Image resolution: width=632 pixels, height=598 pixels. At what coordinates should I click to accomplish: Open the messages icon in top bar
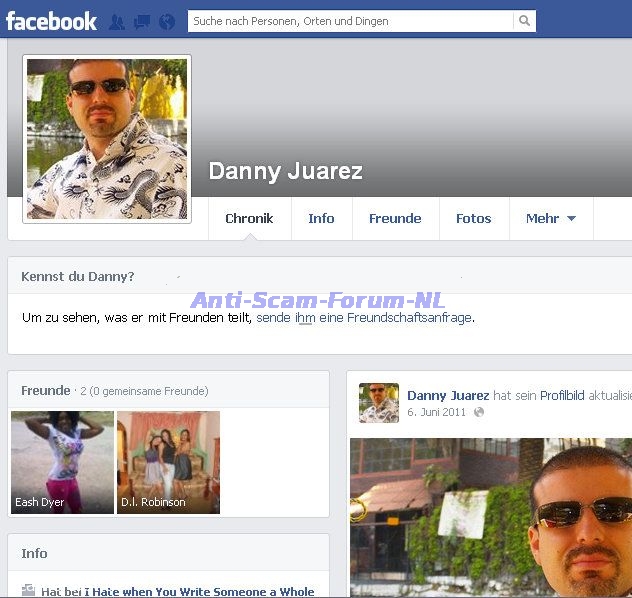pyautogui.click(x=142, y=22)
